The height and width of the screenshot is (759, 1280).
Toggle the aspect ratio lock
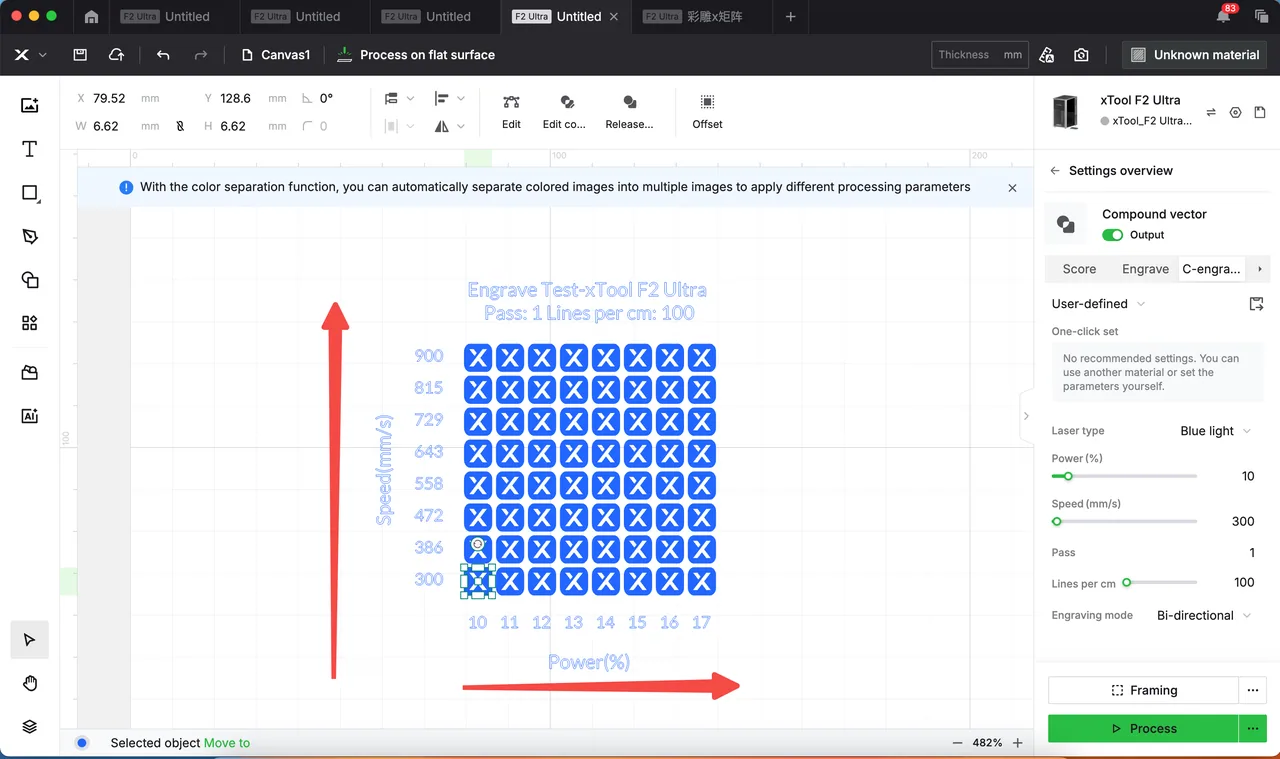click(x=180, y=126)
